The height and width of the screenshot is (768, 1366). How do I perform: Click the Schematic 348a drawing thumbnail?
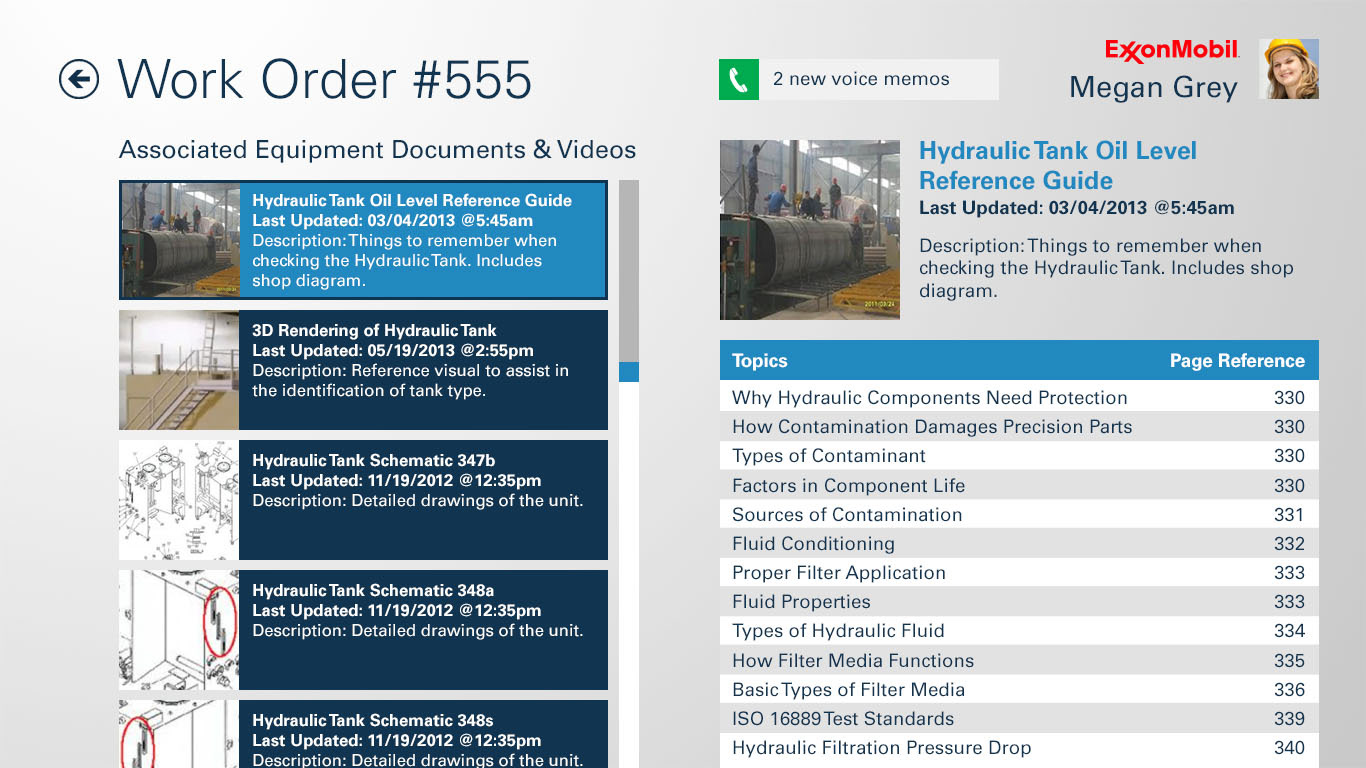[x=179, y=630]
